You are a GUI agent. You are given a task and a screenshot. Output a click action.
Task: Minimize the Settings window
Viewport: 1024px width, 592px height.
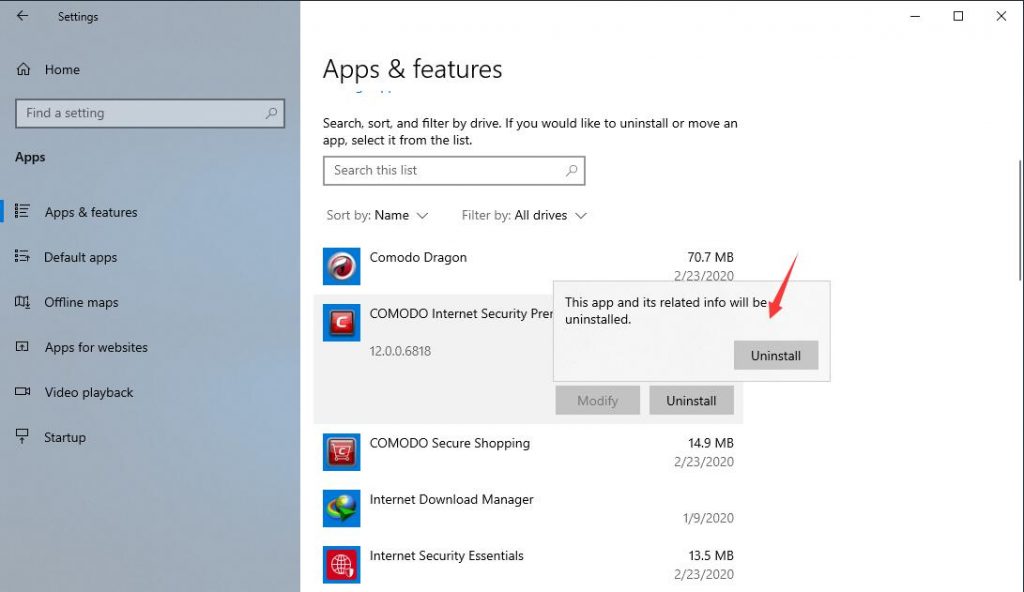915,16
